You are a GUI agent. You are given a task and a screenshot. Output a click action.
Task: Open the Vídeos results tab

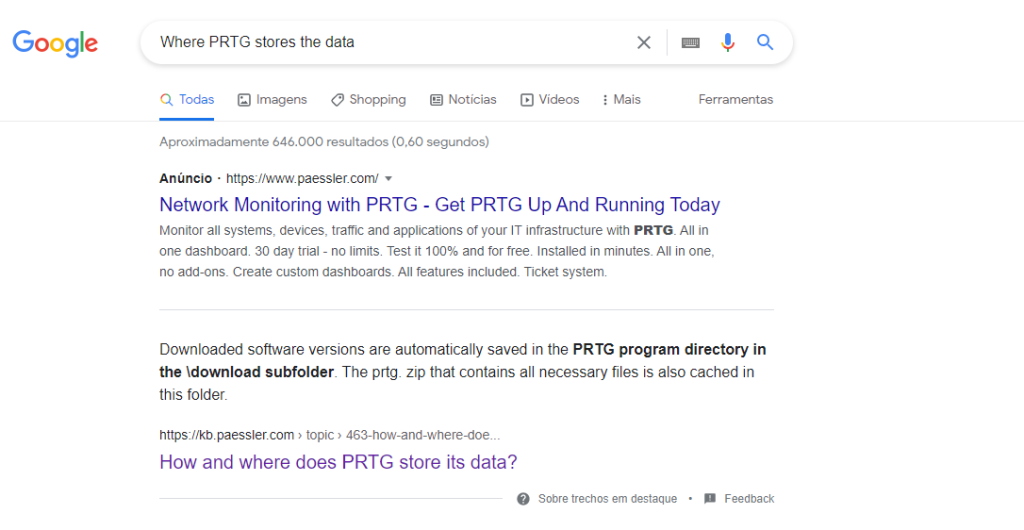pos(550,100)
